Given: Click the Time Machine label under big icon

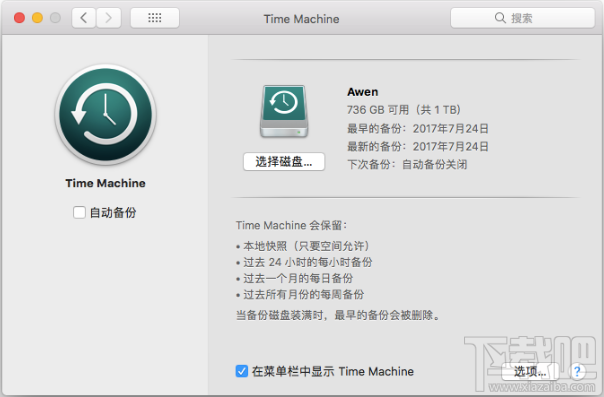Looking at the screenshot, I should [106, 183].
